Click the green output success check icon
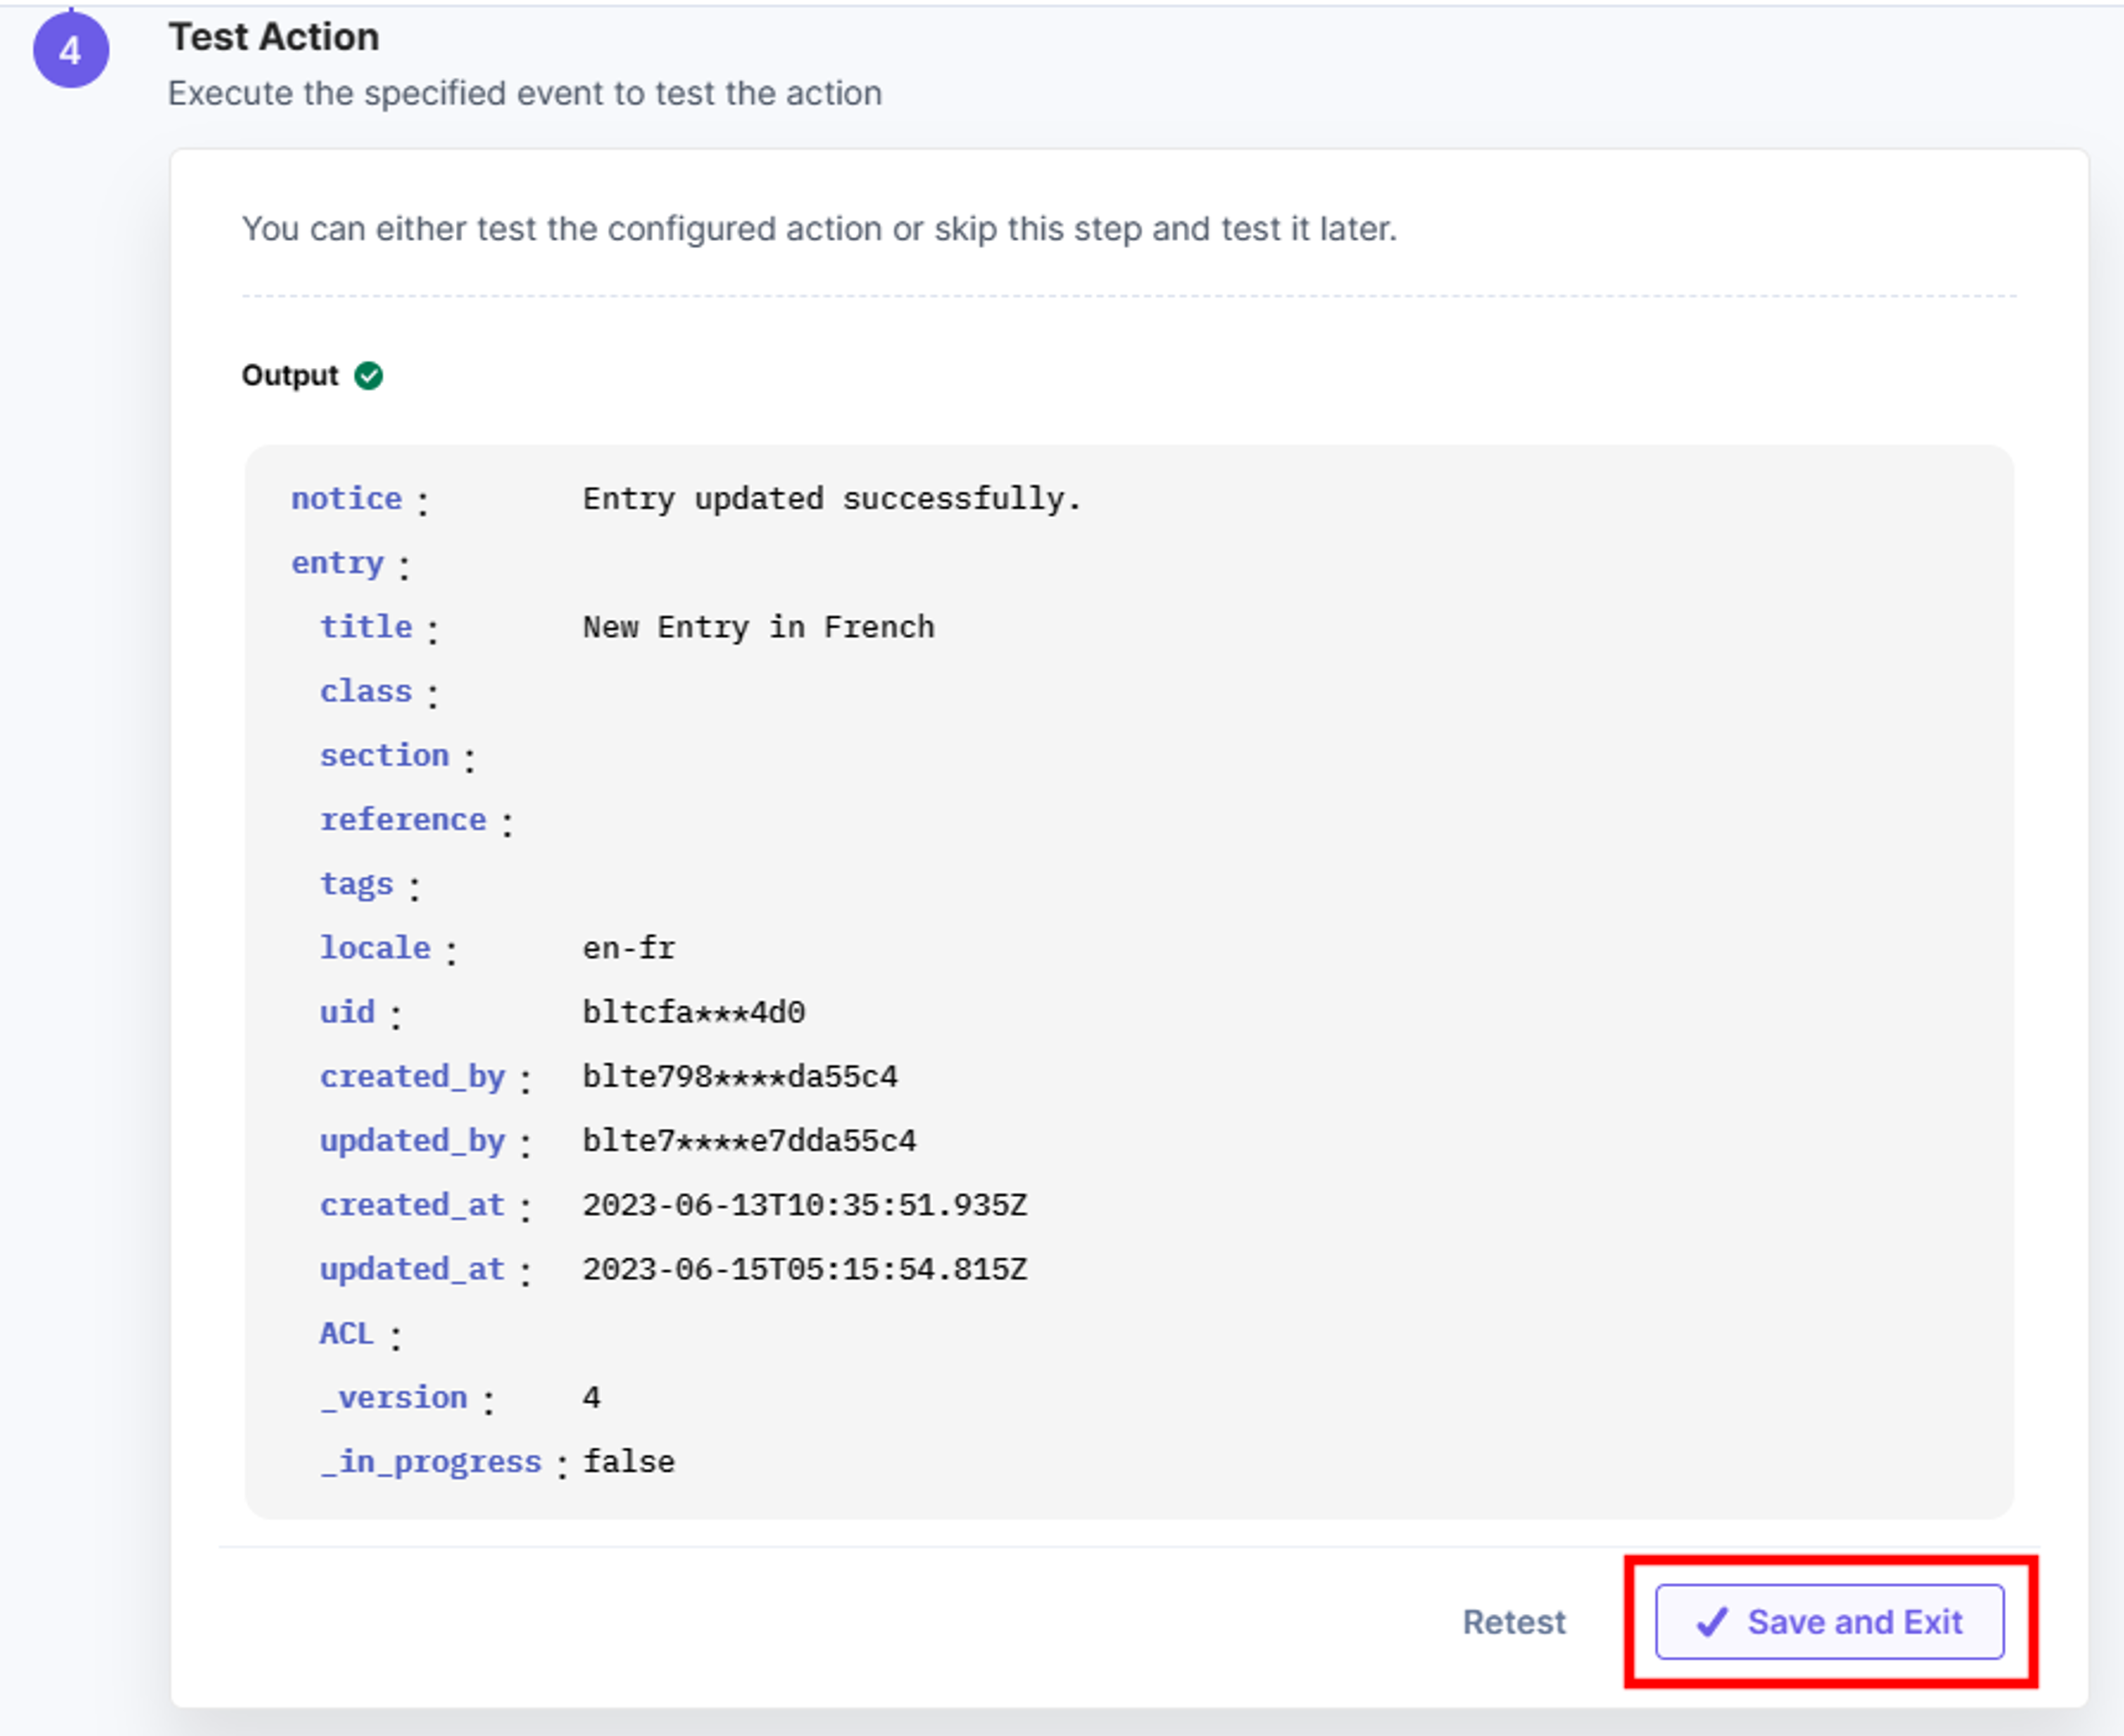 pyautogui.click(x=369, y=376)
